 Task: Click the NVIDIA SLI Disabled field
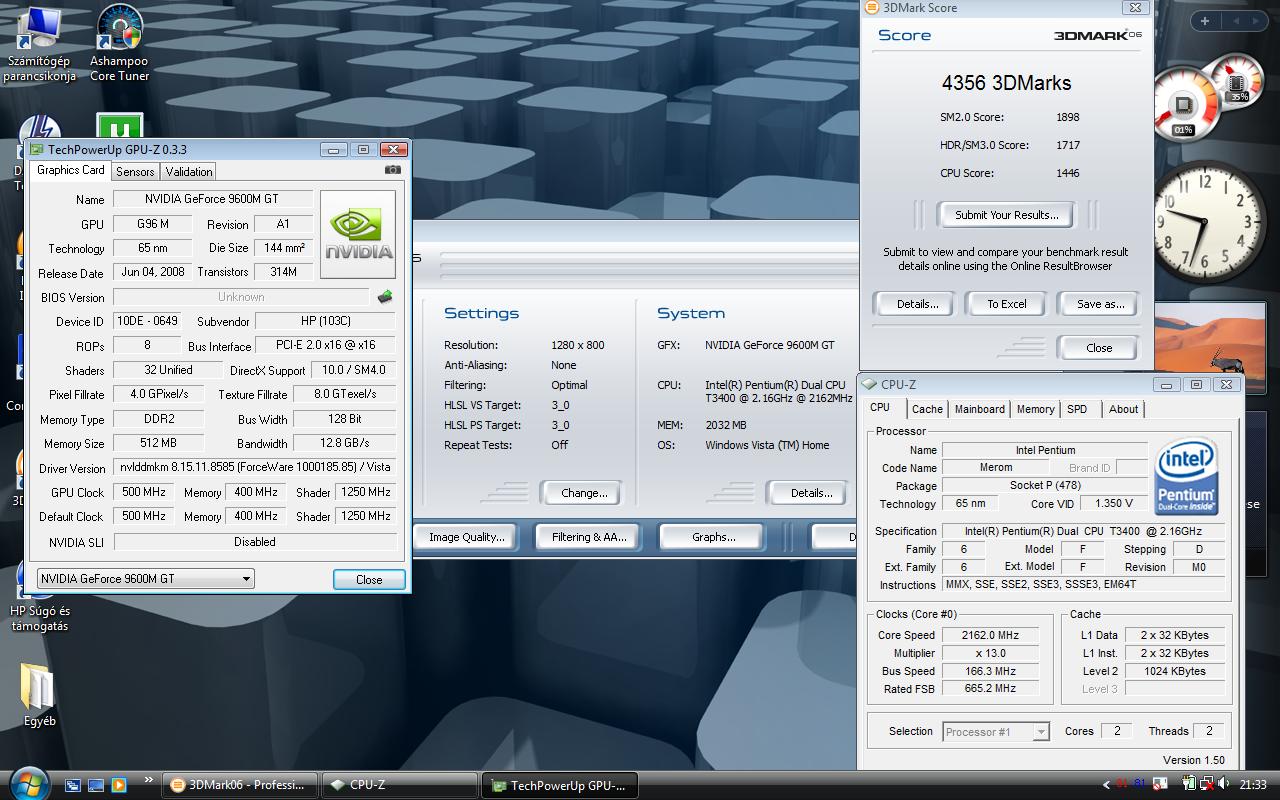[x=254, y=541]
